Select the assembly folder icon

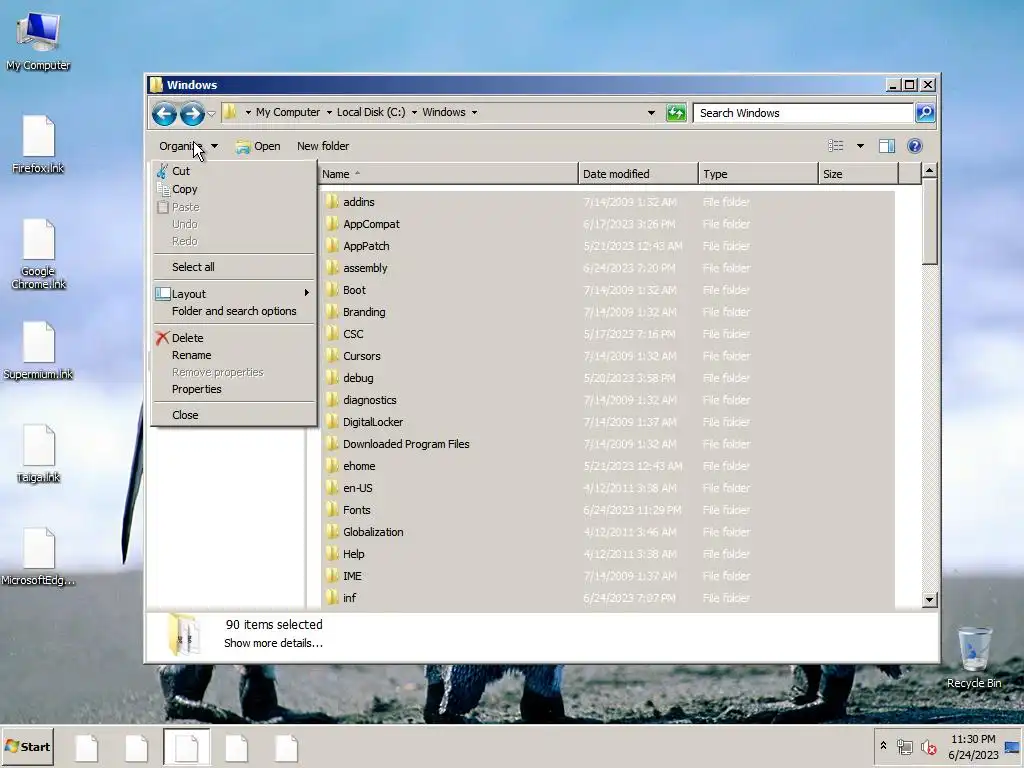coord(332,268)
